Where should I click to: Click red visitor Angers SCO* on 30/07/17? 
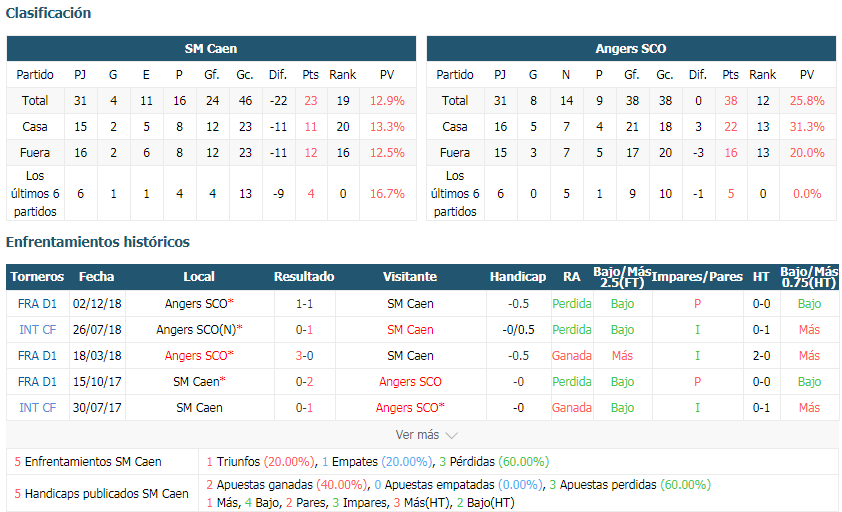[x=410, y=407]
